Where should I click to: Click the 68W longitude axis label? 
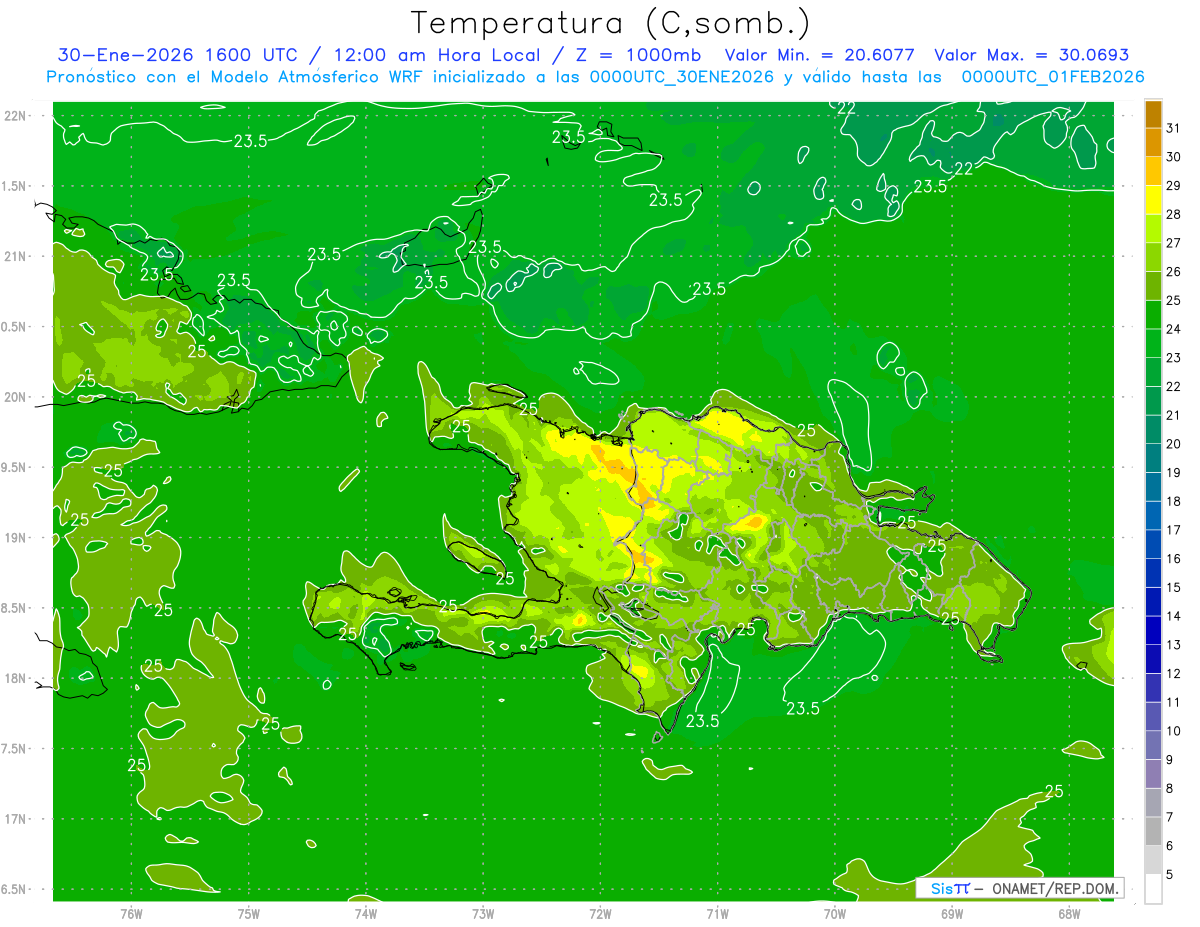pyautogui.click(x=1069, y=913)
